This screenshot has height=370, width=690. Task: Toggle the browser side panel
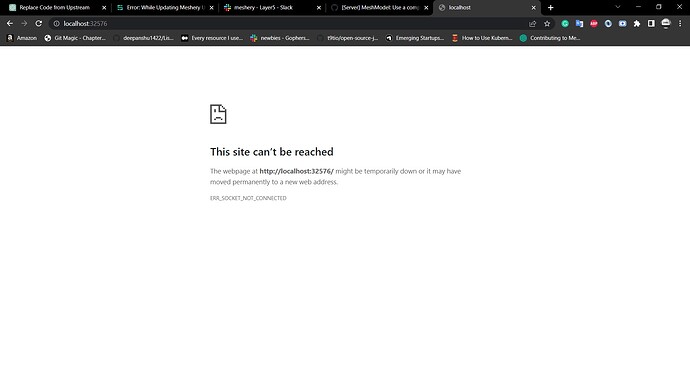pyautogui.click(x=651, y=24)
